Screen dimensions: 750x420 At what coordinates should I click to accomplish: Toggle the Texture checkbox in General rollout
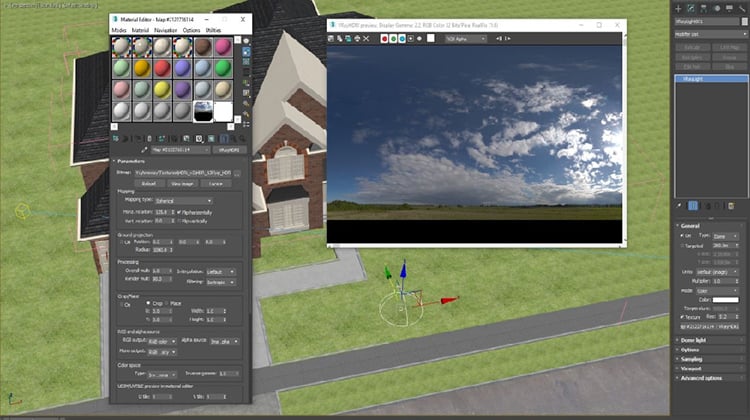[682, 317]
